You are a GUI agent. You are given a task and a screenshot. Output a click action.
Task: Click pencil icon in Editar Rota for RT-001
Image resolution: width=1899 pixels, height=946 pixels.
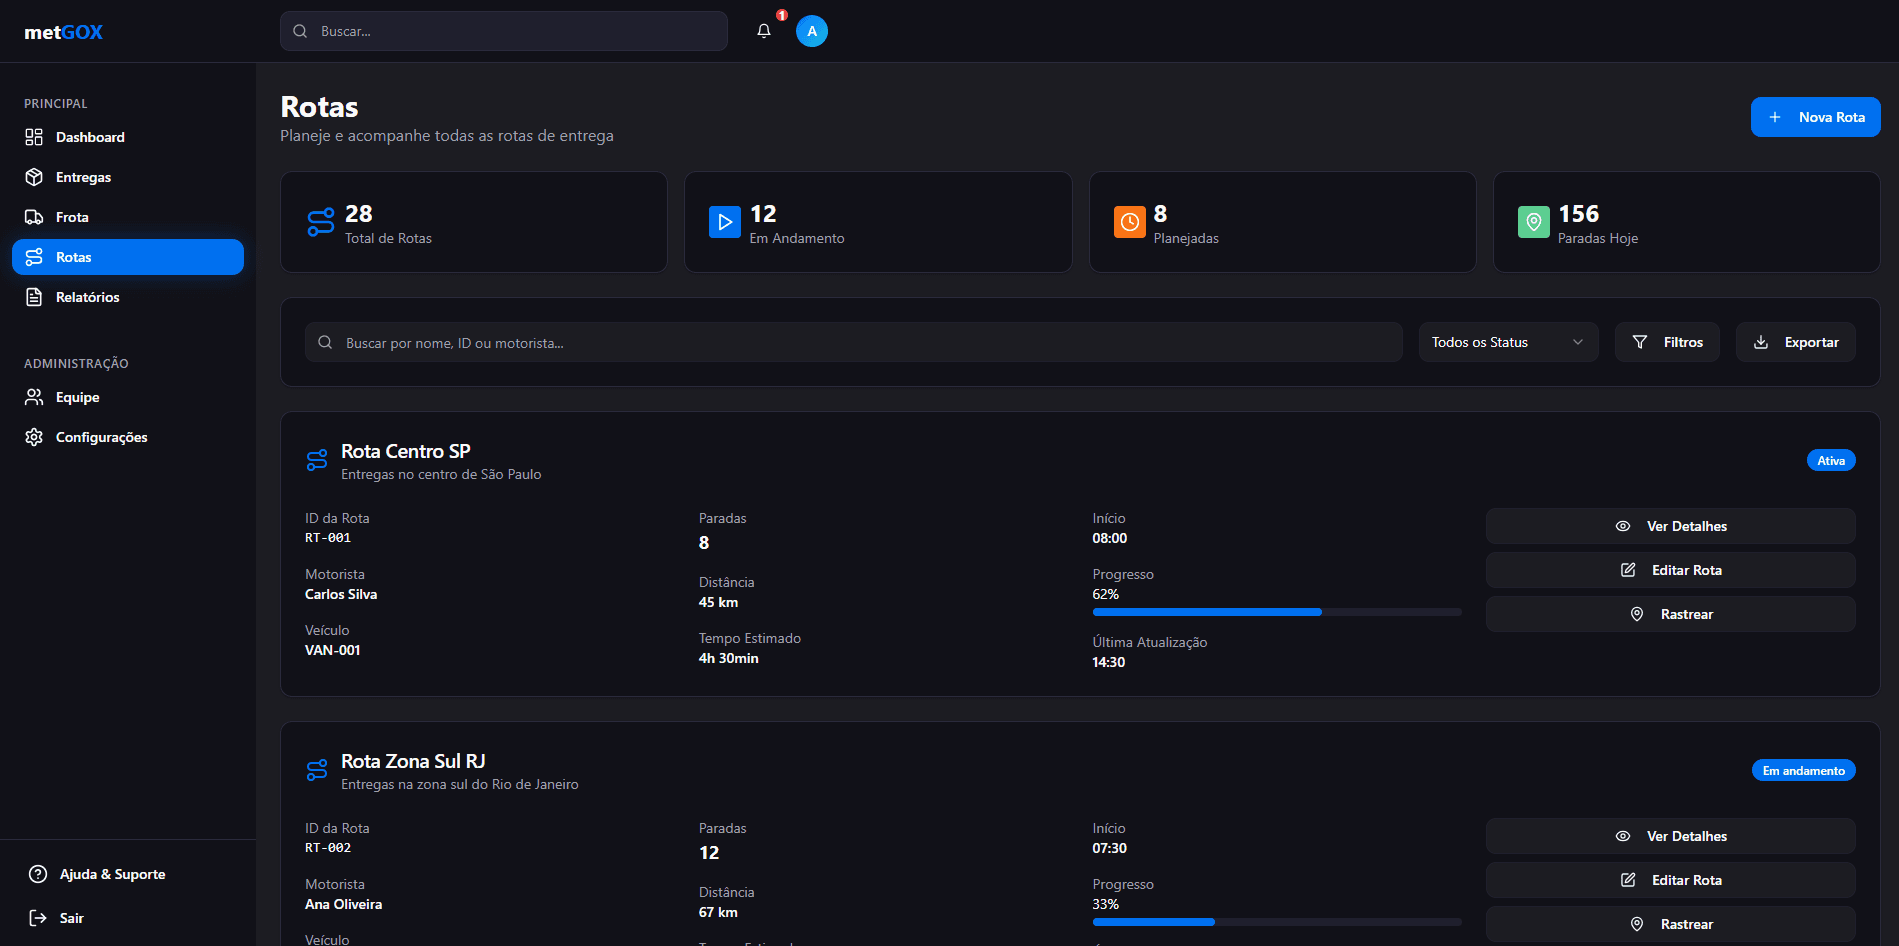[1628, 570]
